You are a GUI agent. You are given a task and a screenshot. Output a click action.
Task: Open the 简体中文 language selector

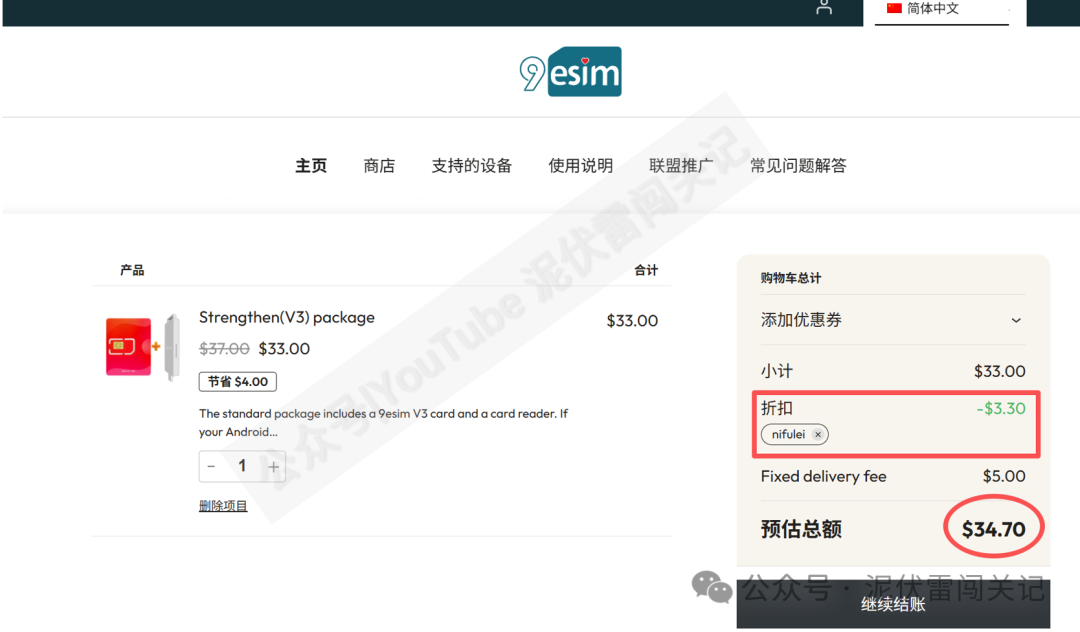[x=942, y=10]
